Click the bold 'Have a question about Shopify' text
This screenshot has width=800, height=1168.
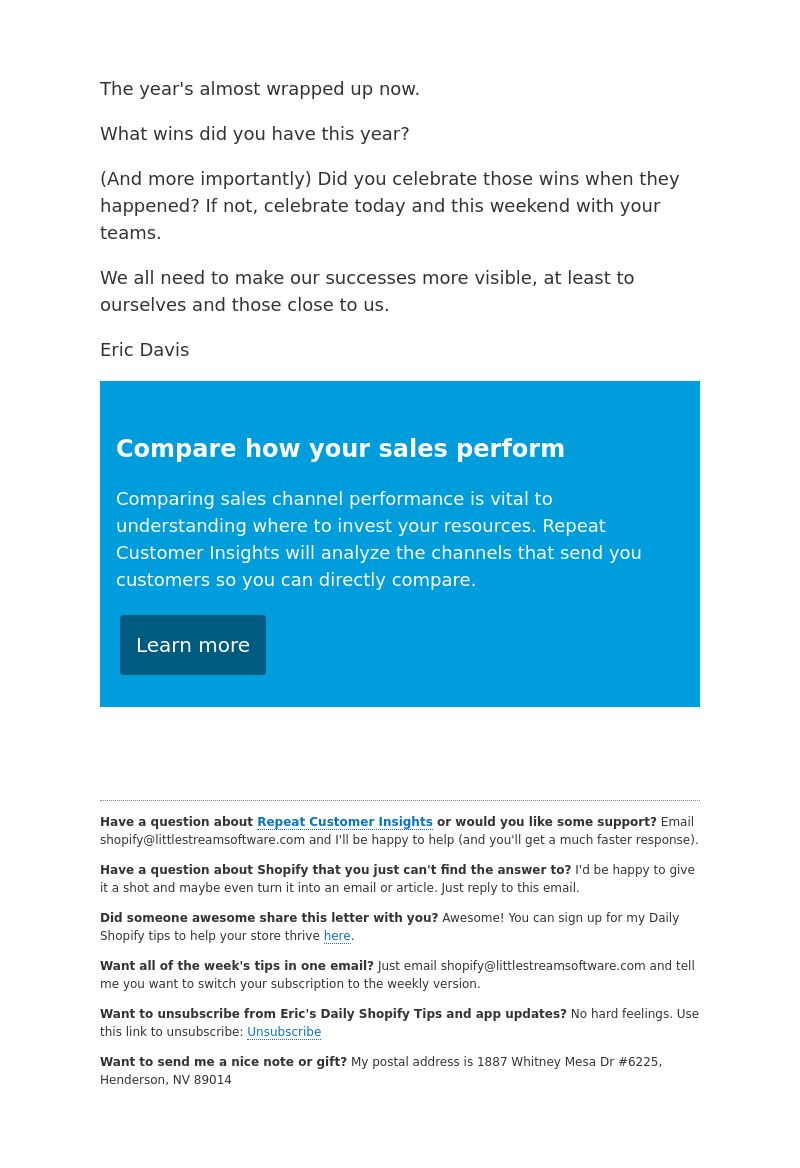[335, 869]
